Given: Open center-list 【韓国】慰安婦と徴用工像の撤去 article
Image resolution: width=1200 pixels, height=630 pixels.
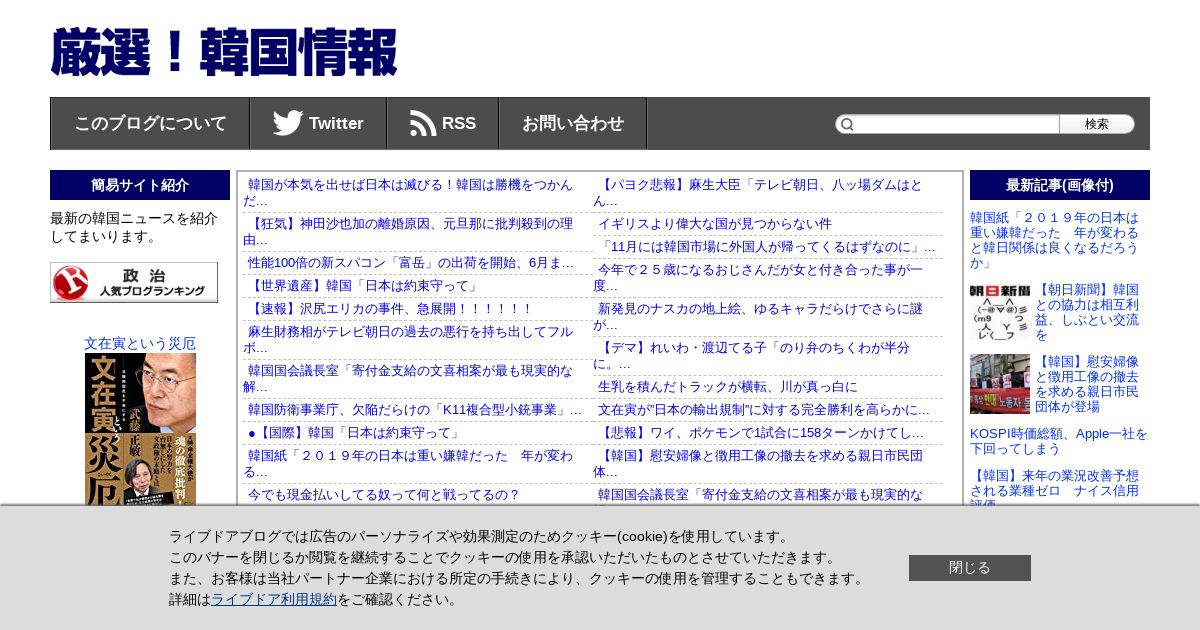Looking at the screenshot, I should 760,463.
